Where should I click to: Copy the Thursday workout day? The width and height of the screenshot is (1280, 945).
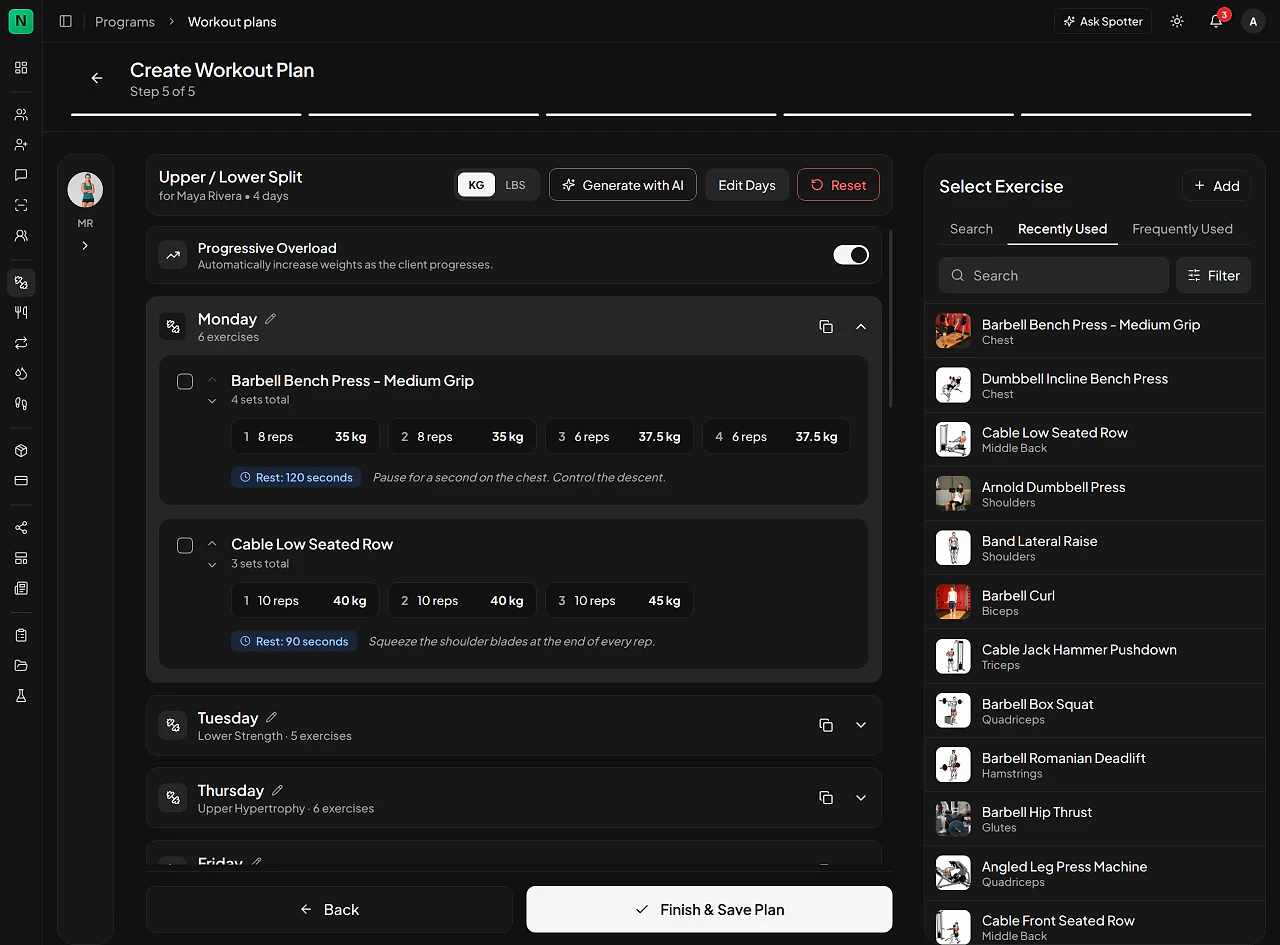pos(826,798)
